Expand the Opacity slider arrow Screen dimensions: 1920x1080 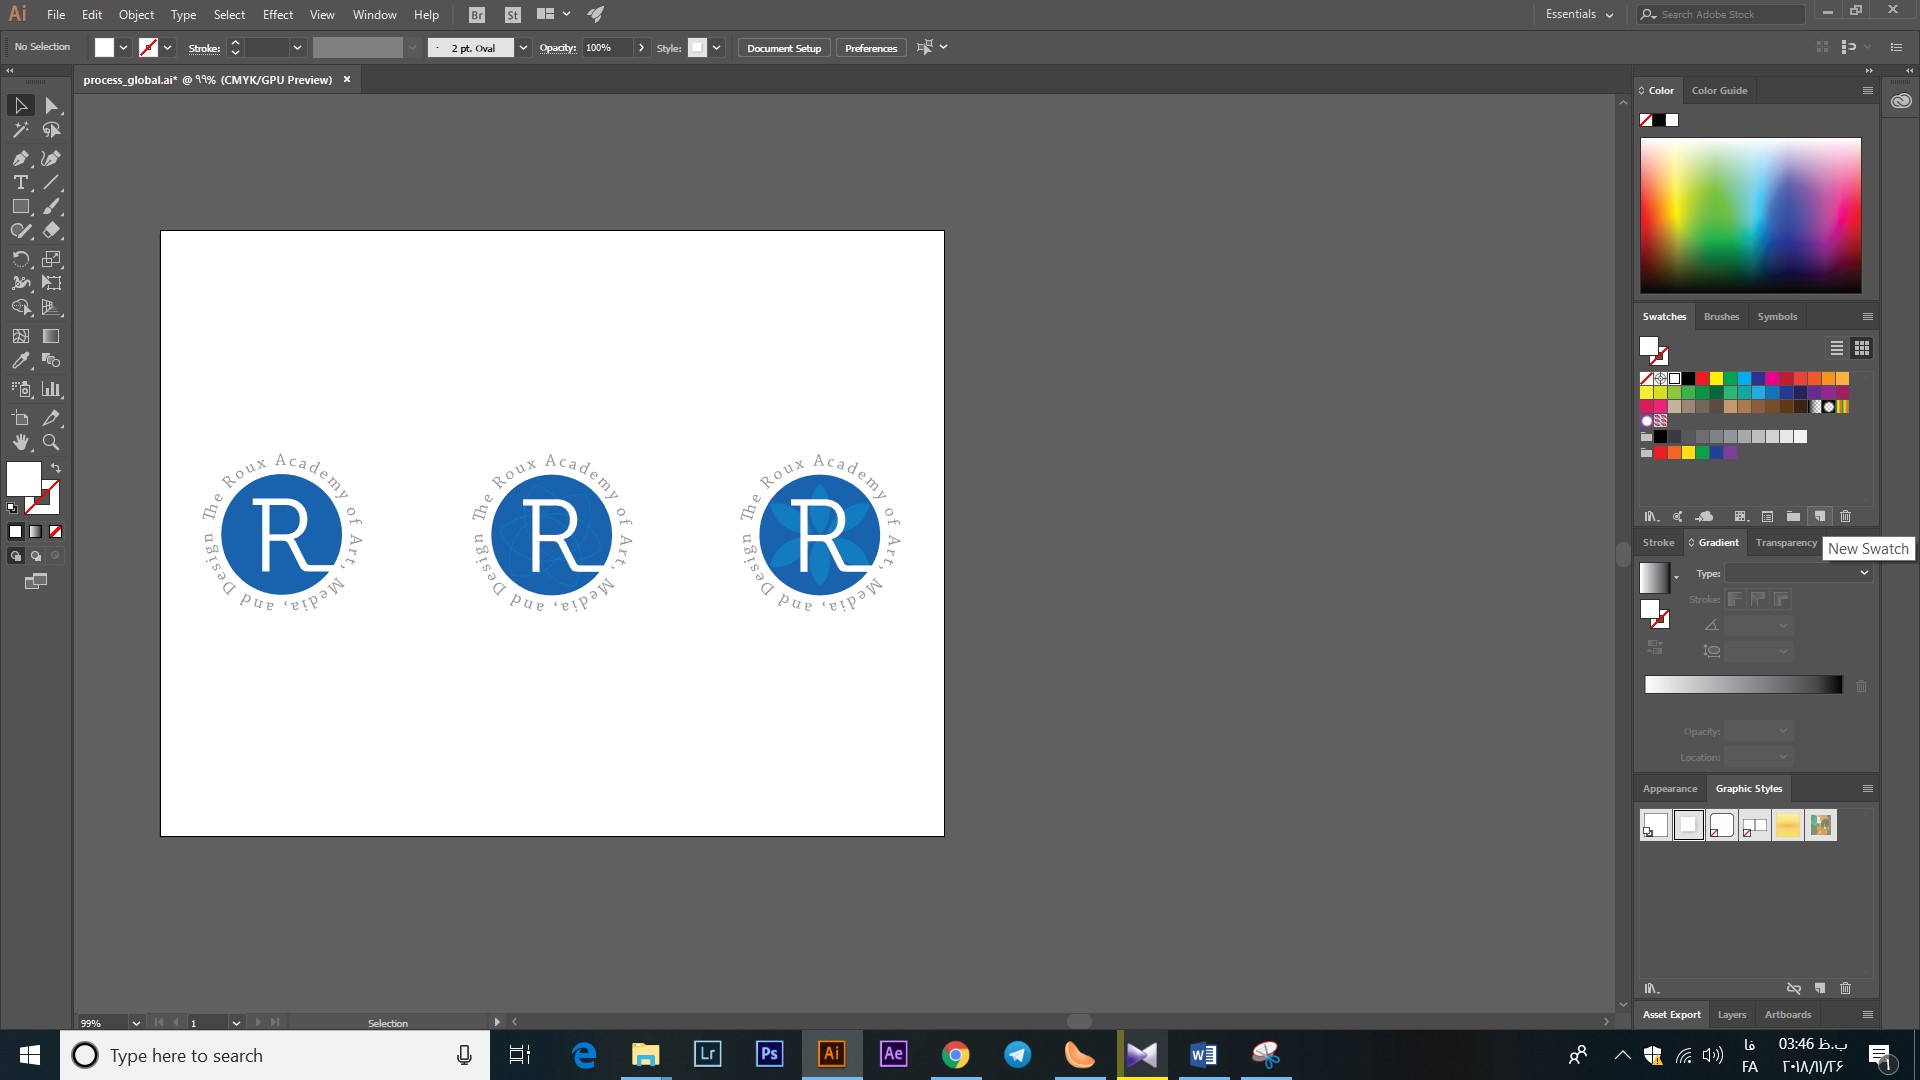(x=641, y=48)
